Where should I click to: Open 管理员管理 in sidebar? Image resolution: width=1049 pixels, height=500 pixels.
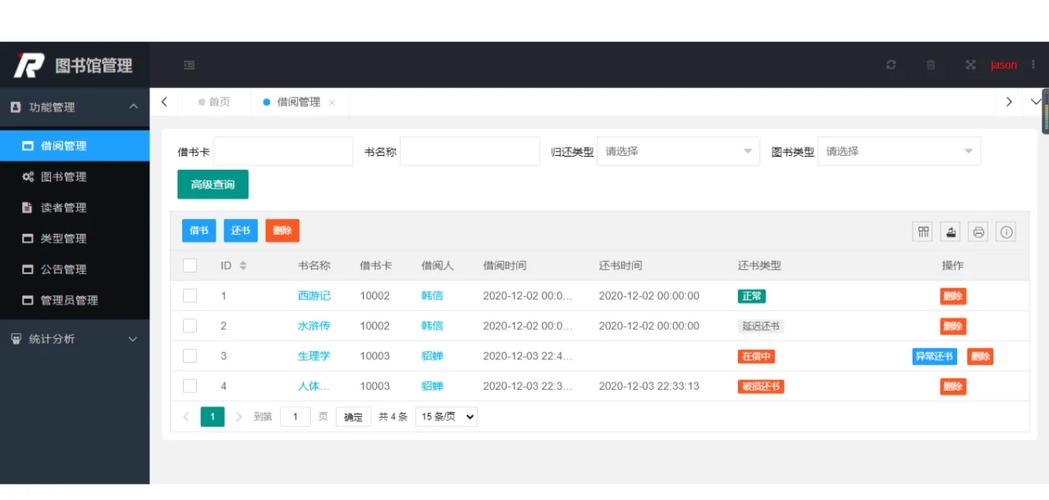point(74,300)
